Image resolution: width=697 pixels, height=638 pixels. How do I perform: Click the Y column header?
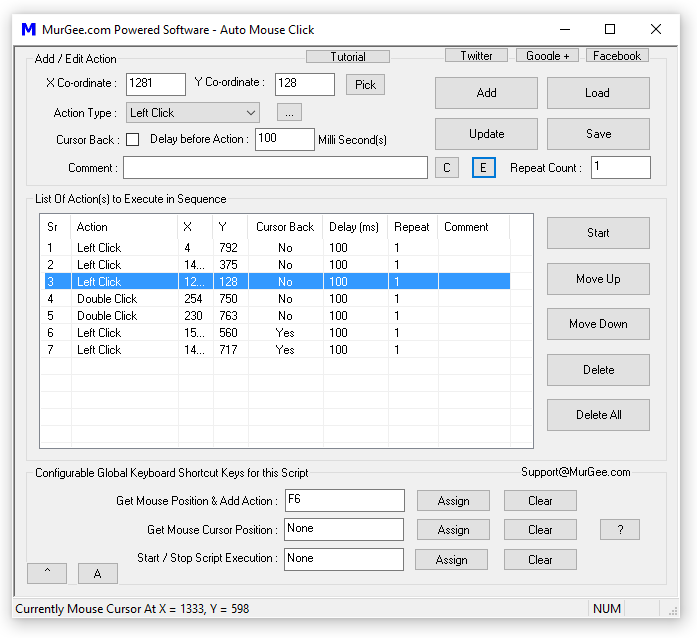click(230, 227)
